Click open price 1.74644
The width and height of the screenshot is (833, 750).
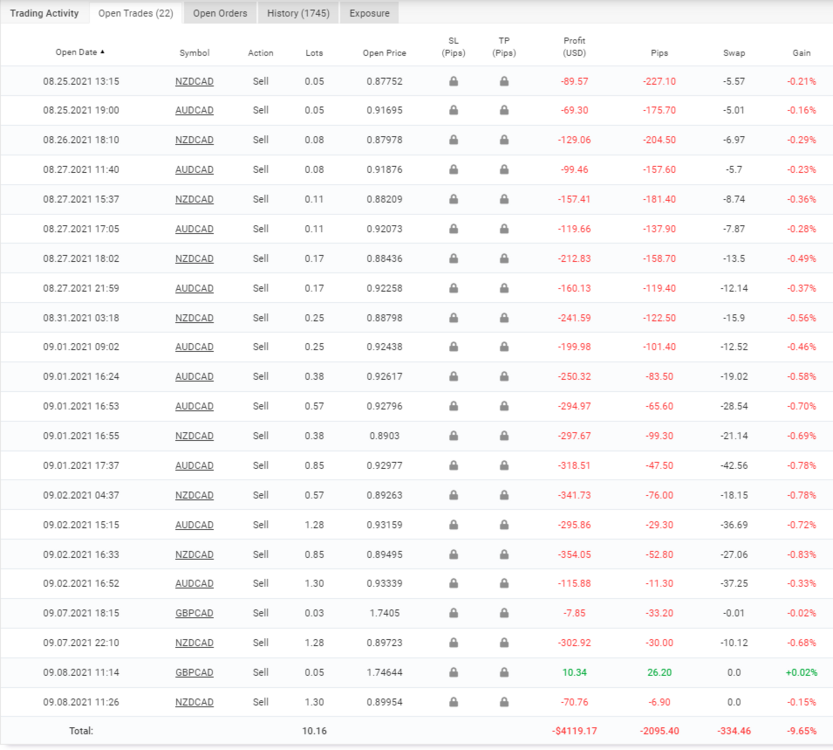(x=384, y=672)
